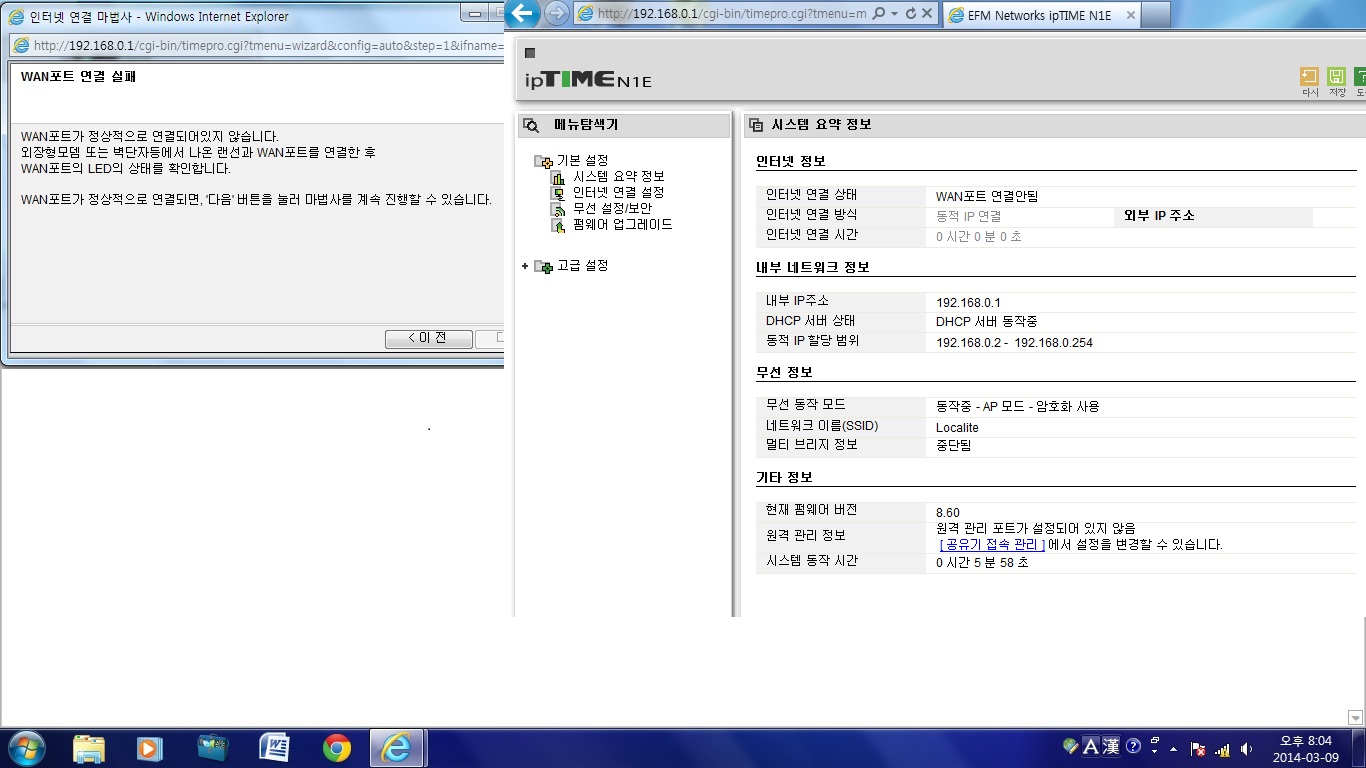Open a new tab in Internet Explorer
The width and height of the screenshot is (1366, 768).
[1156, 15]
